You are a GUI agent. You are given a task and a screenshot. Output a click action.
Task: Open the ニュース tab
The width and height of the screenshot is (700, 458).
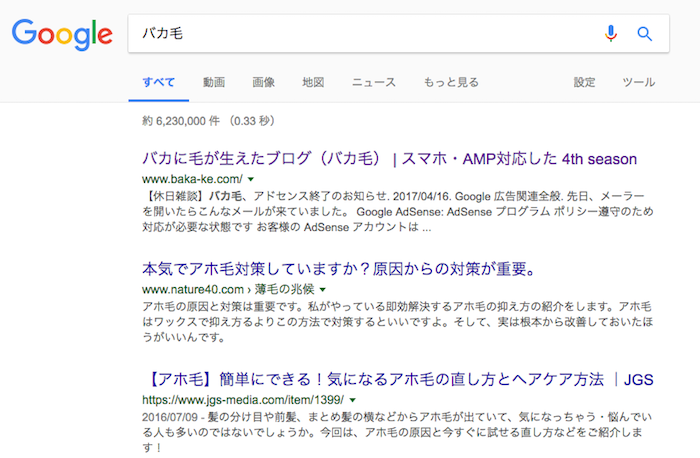point(373,82)
